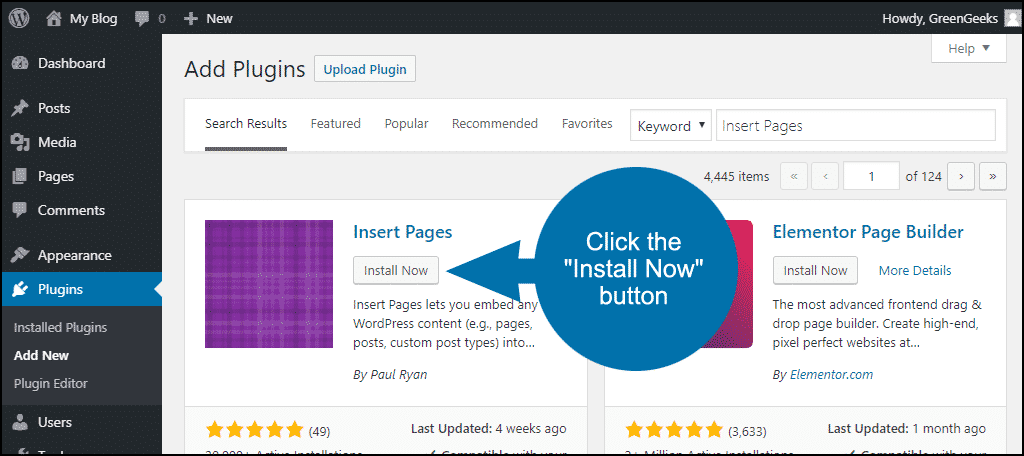Go to previous results page
The image size is (1024, 456).
(x=825, y=176)
